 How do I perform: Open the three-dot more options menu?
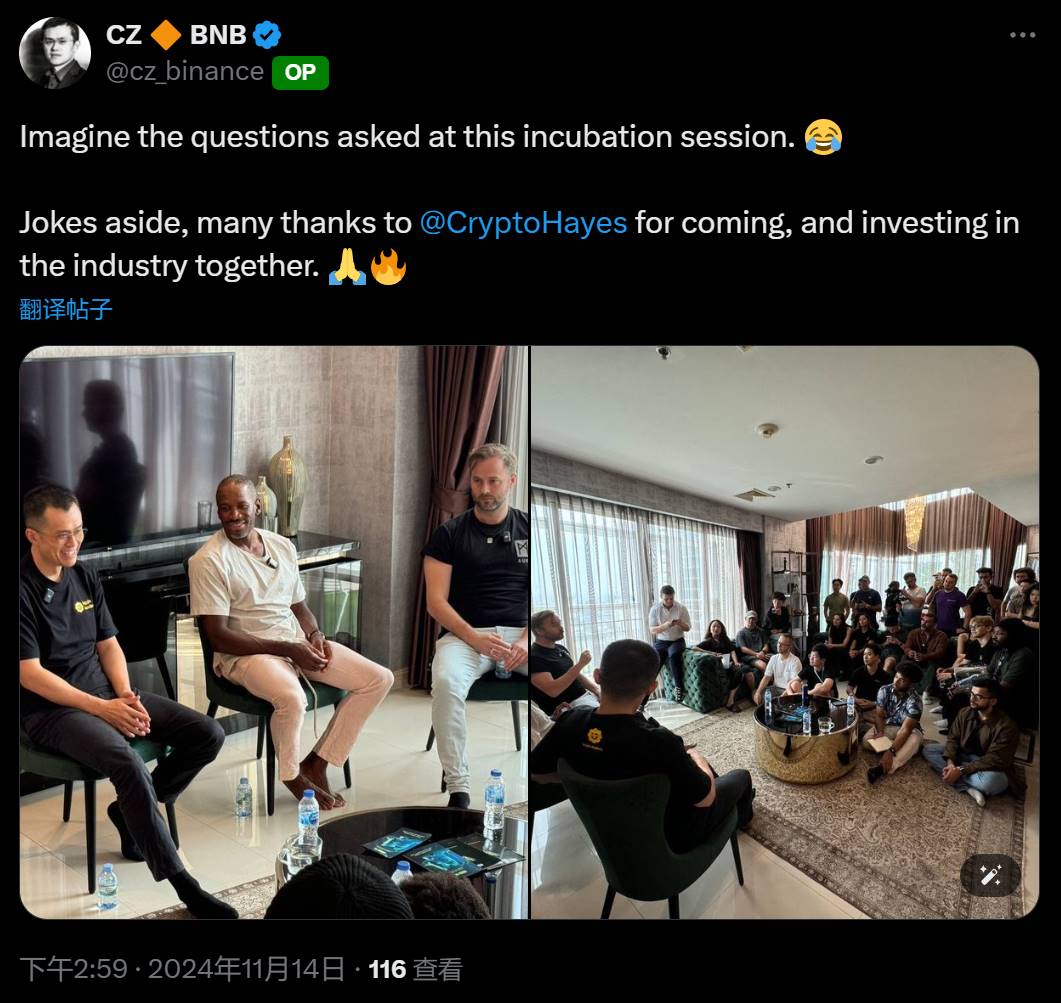tap(1024, 33)
